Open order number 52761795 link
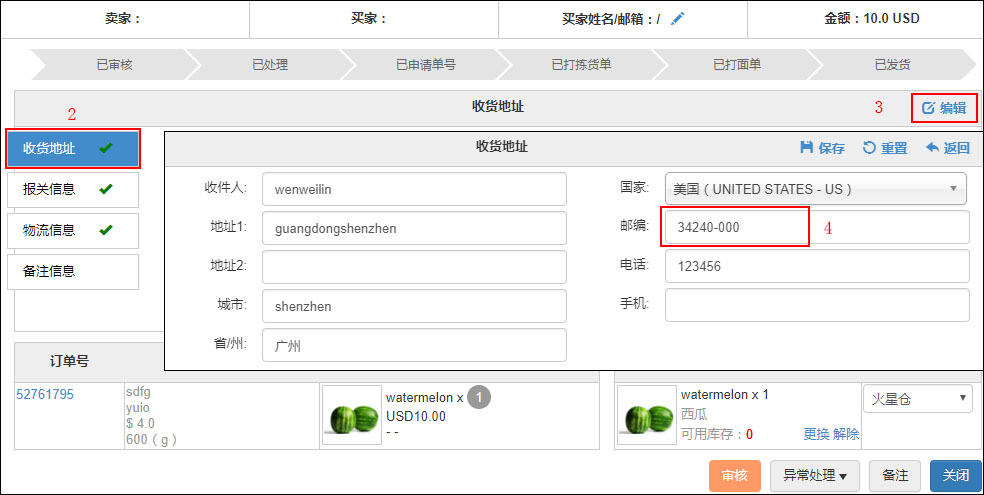This screenshot has height=495, width=984. [45, 395]
